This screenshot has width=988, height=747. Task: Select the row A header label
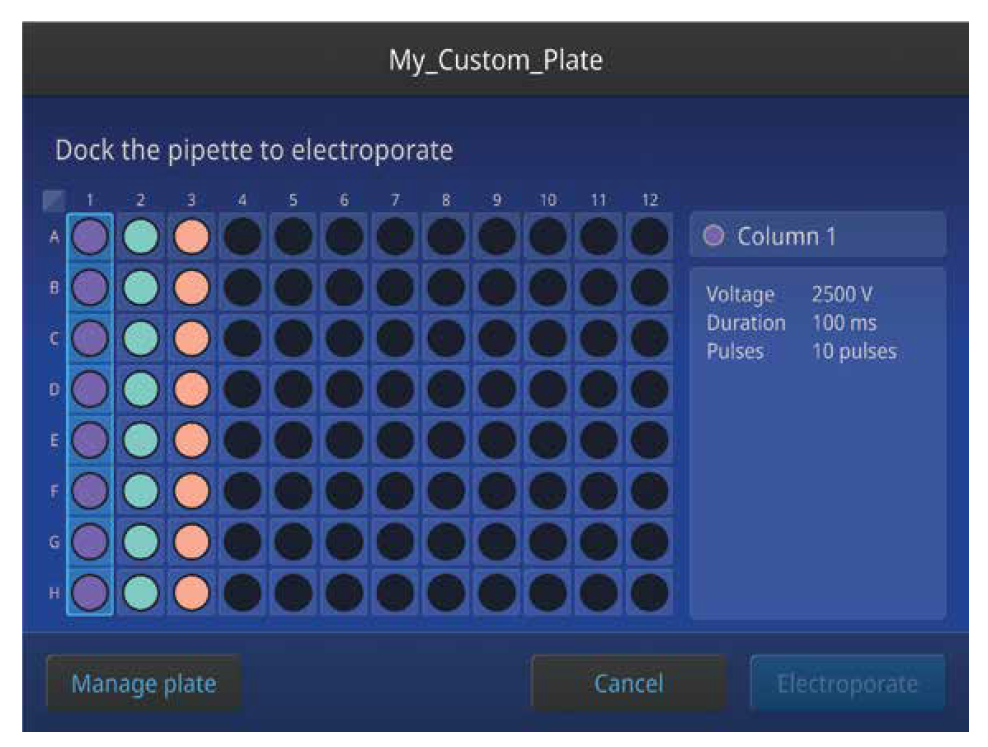point(53,237)
